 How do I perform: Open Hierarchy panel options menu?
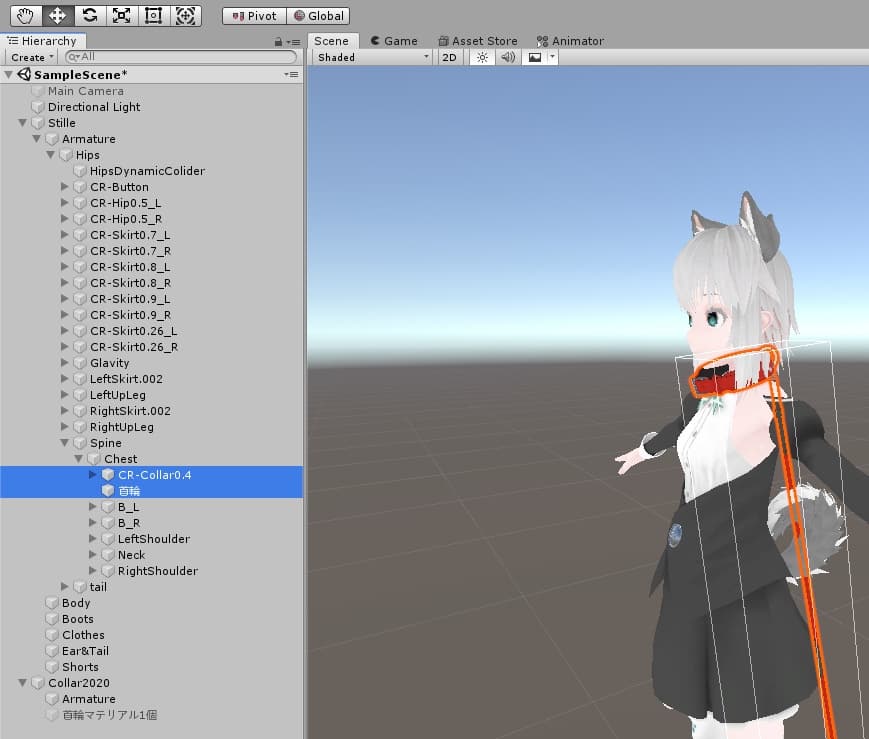click(x=294, y=42)
